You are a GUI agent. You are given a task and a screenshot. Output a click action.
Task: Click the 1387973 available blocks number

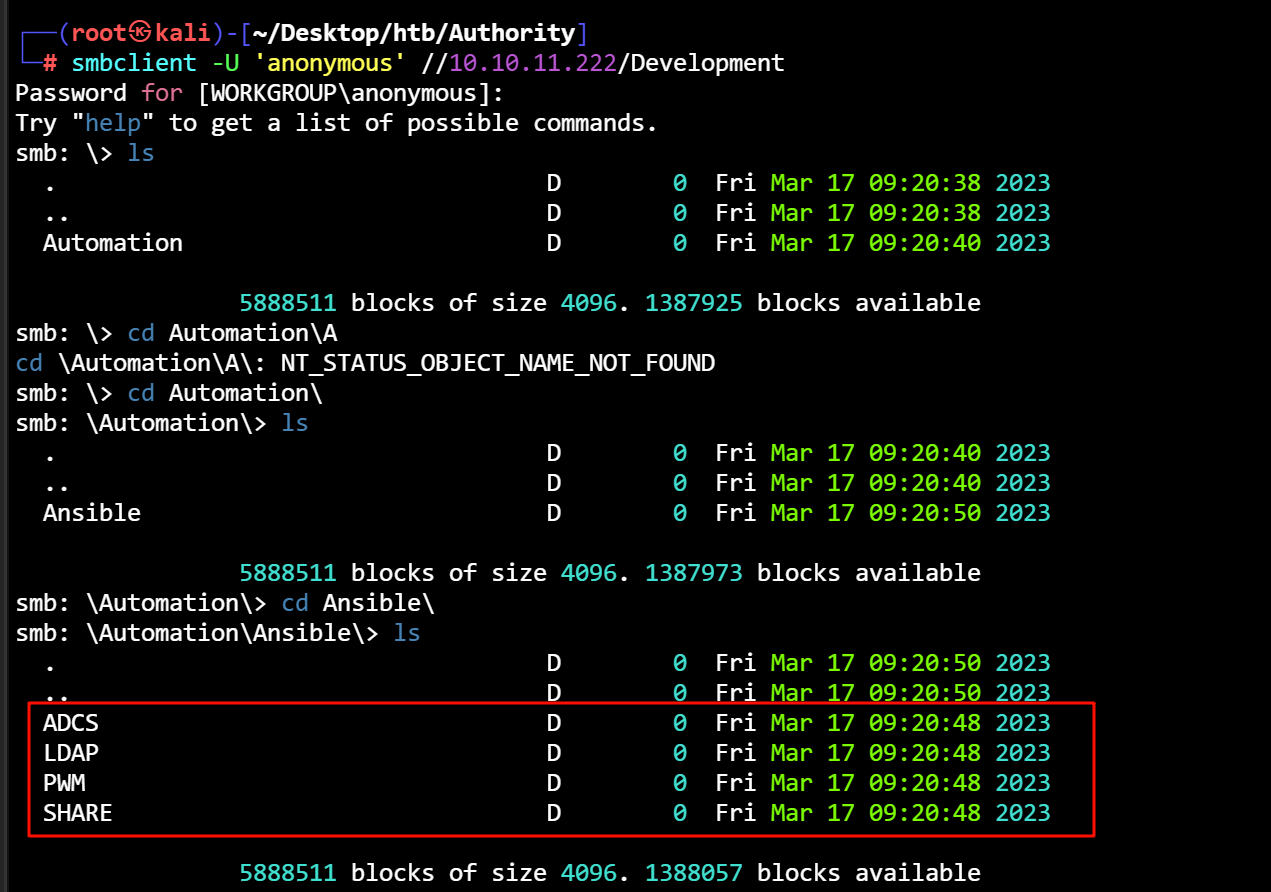click(694, 573)
